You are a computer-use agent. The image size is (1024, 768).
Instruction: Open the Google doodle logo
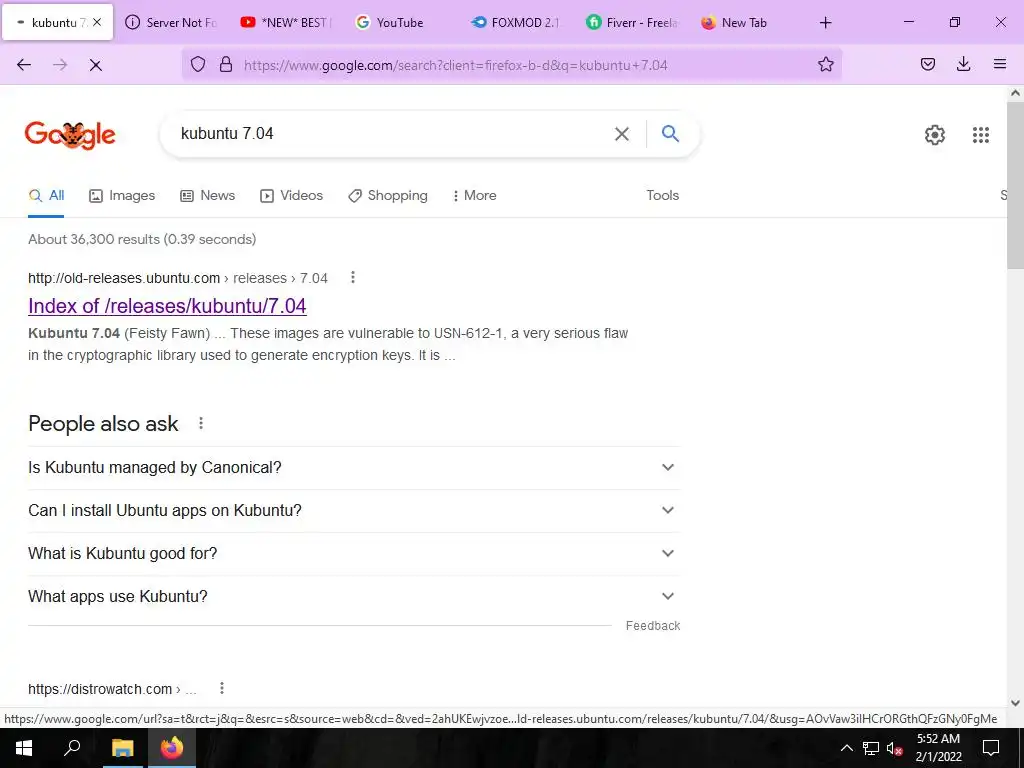click(70, 135)
